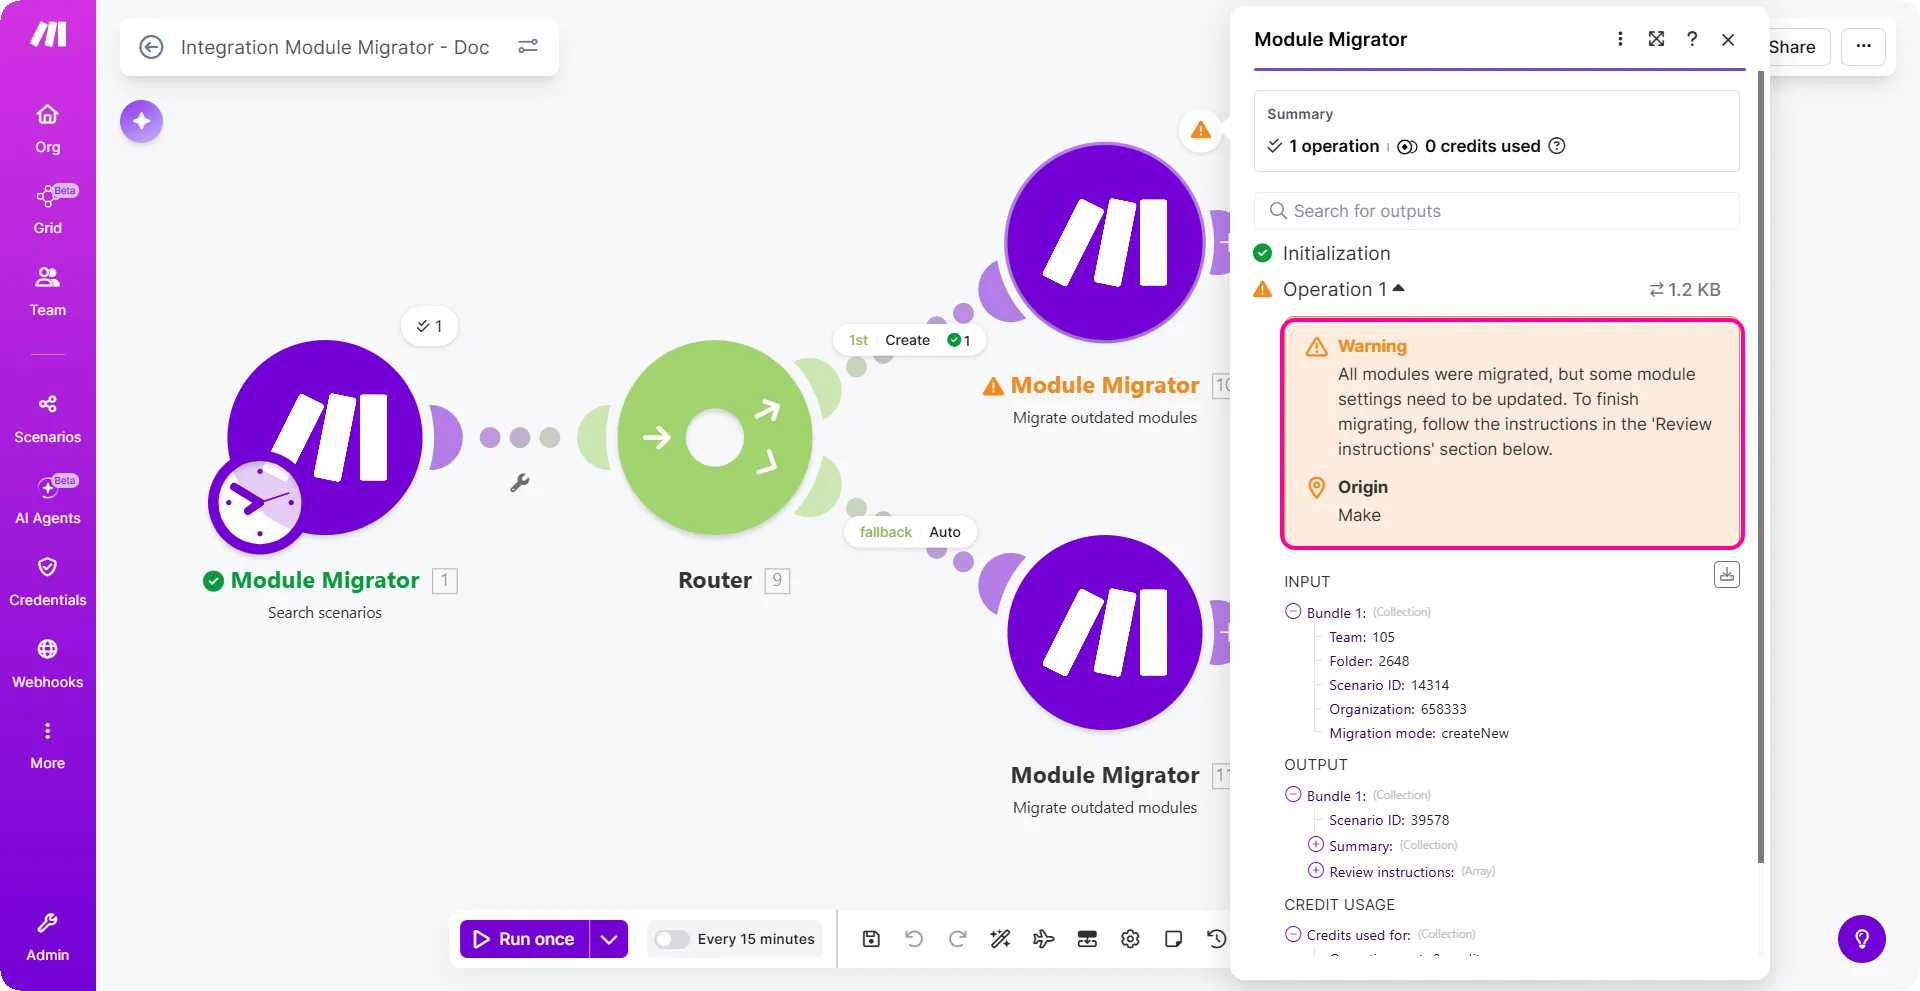Image resolution: width=1920 pixels, height=991 pixels.
Task: Click the Make logo in the sidebar
Action: pyautogui.click(x=48, y=34)
